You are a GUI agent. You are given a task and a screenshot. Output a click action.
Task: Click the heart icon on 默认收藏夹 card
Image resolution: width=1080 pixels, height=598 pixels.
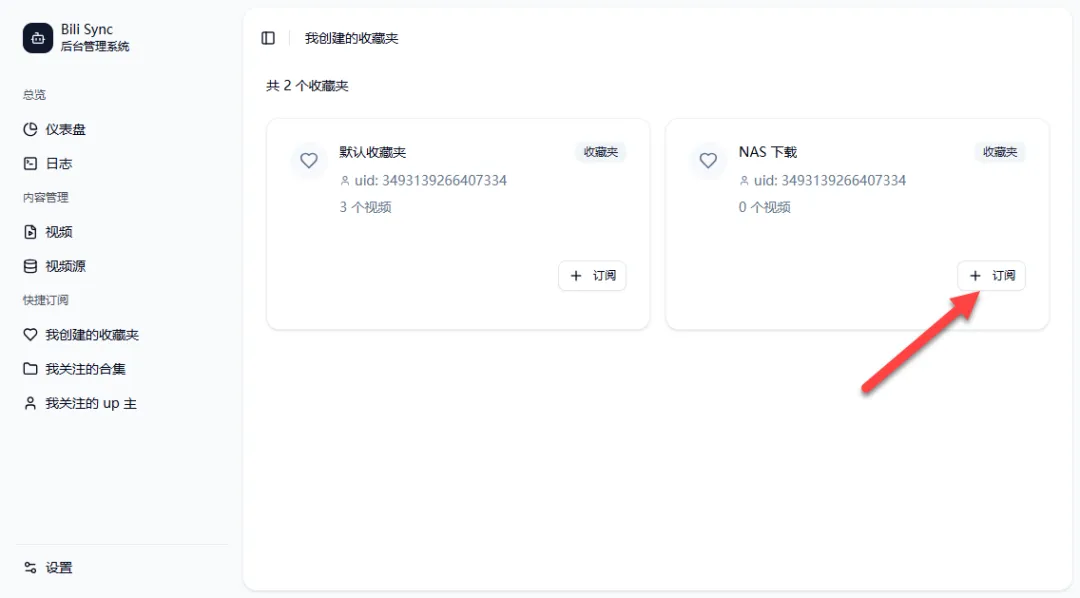(x=309, y=161)
